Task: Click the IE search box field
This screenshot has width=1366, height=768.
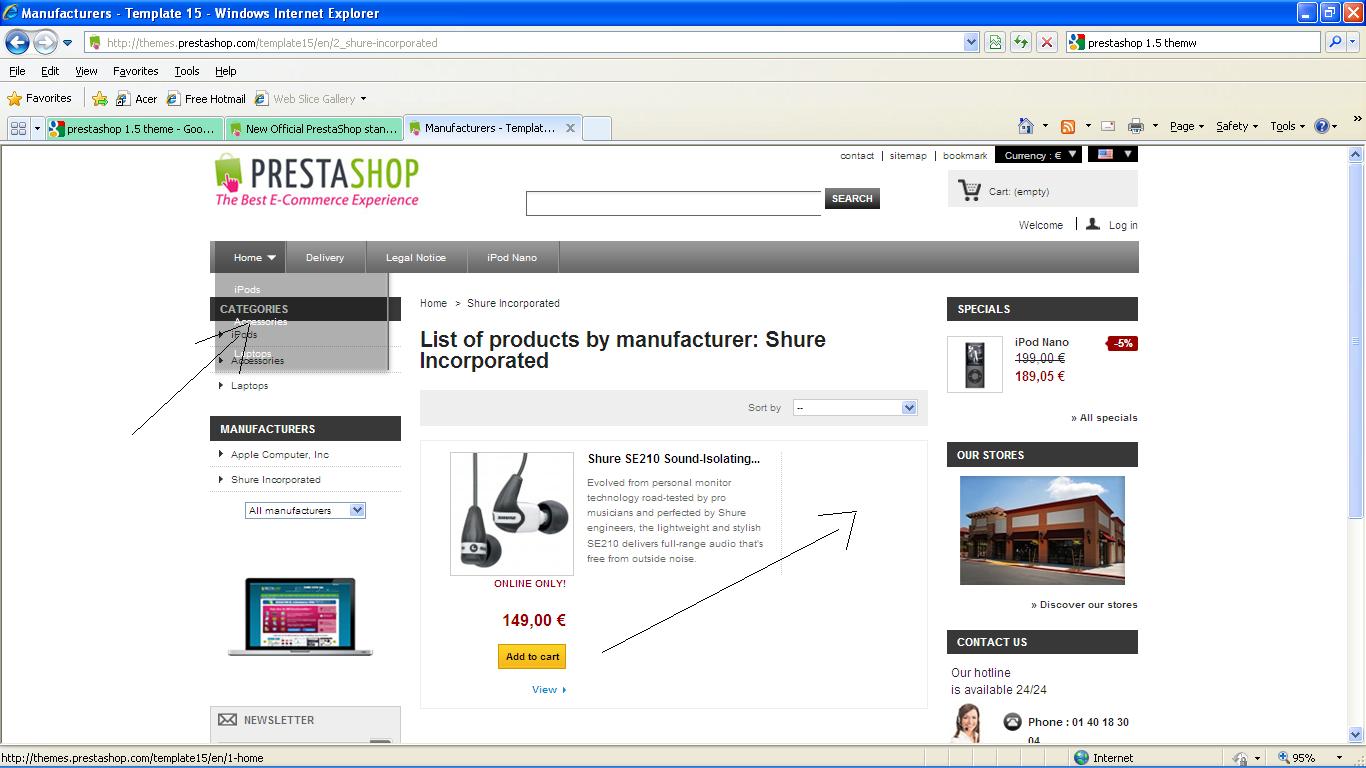Action: 1194,42
